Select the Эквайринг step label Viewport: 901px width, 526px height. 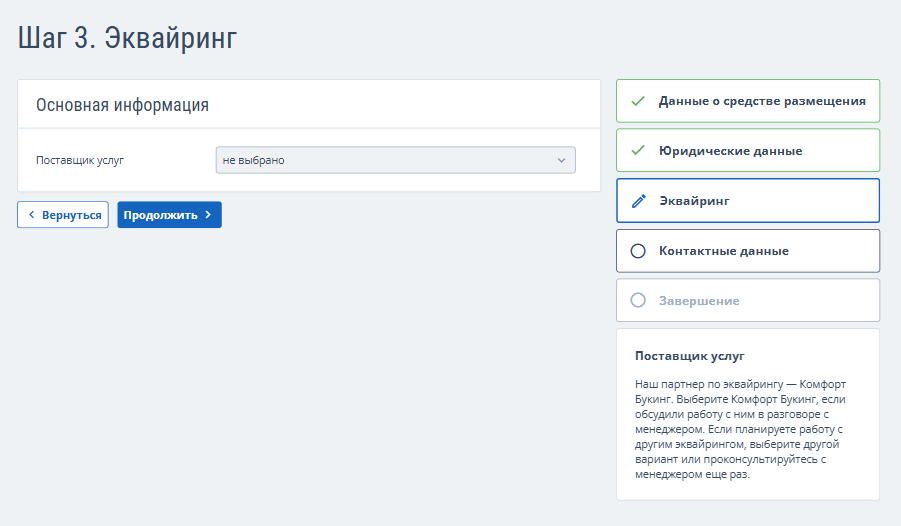(694, 201)
